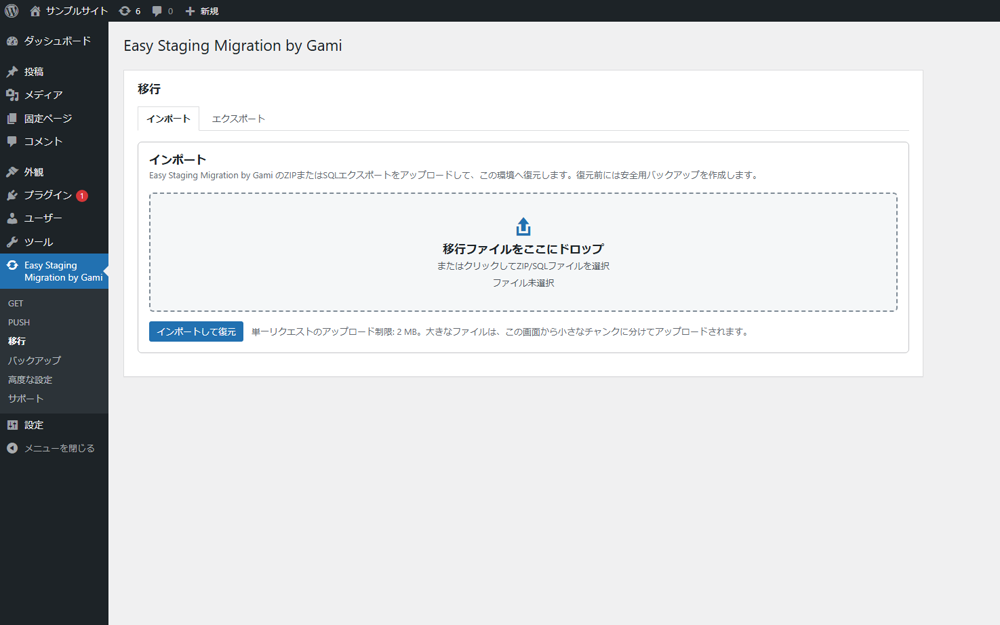Open the 移行 submenu item

[17, 341]
